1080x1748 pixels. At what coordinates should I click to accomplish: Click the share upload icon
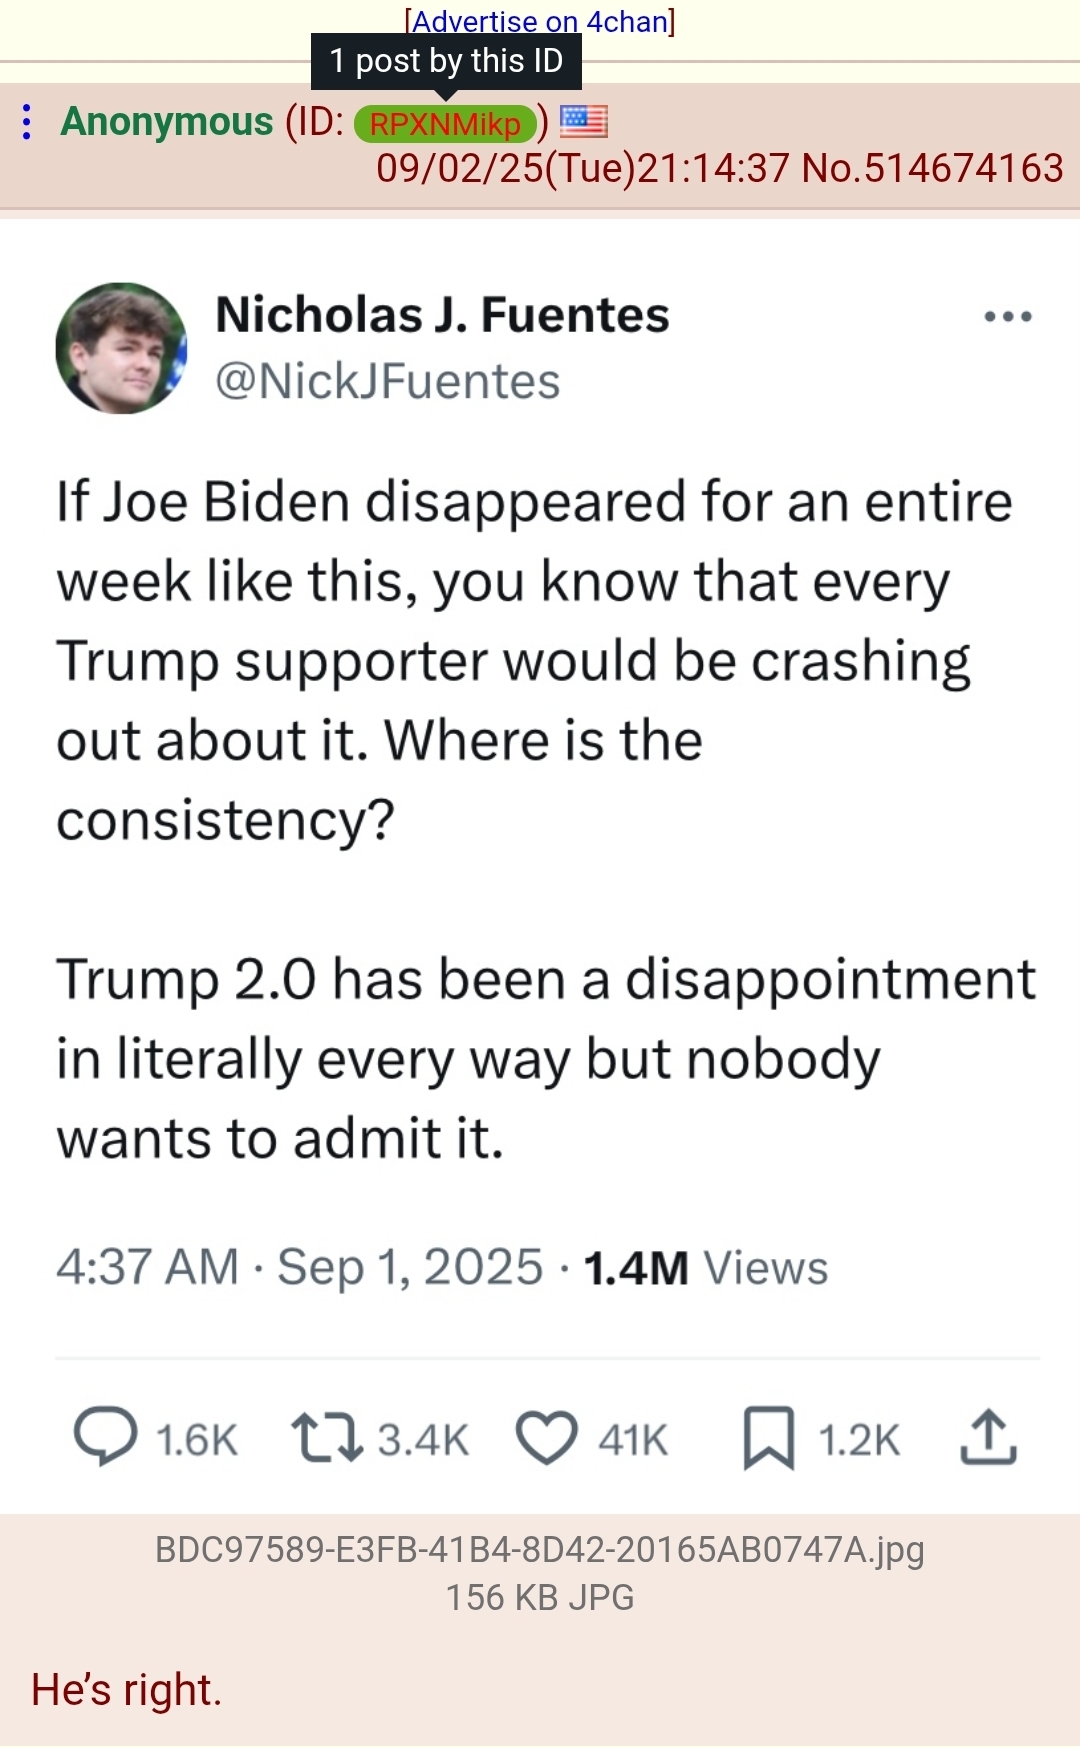click(x=988, y=1438)
